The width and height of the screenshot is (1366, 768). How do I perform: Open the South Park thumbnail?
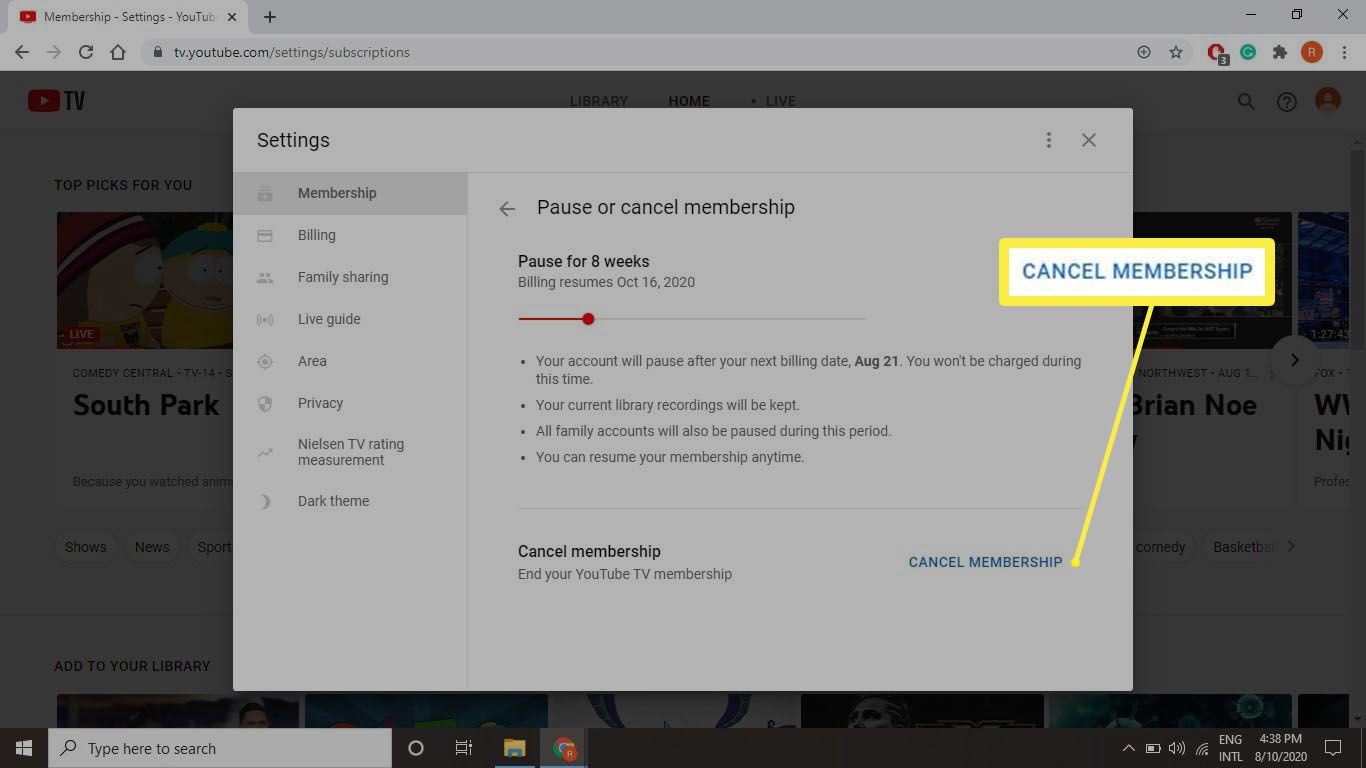(145, 280)
